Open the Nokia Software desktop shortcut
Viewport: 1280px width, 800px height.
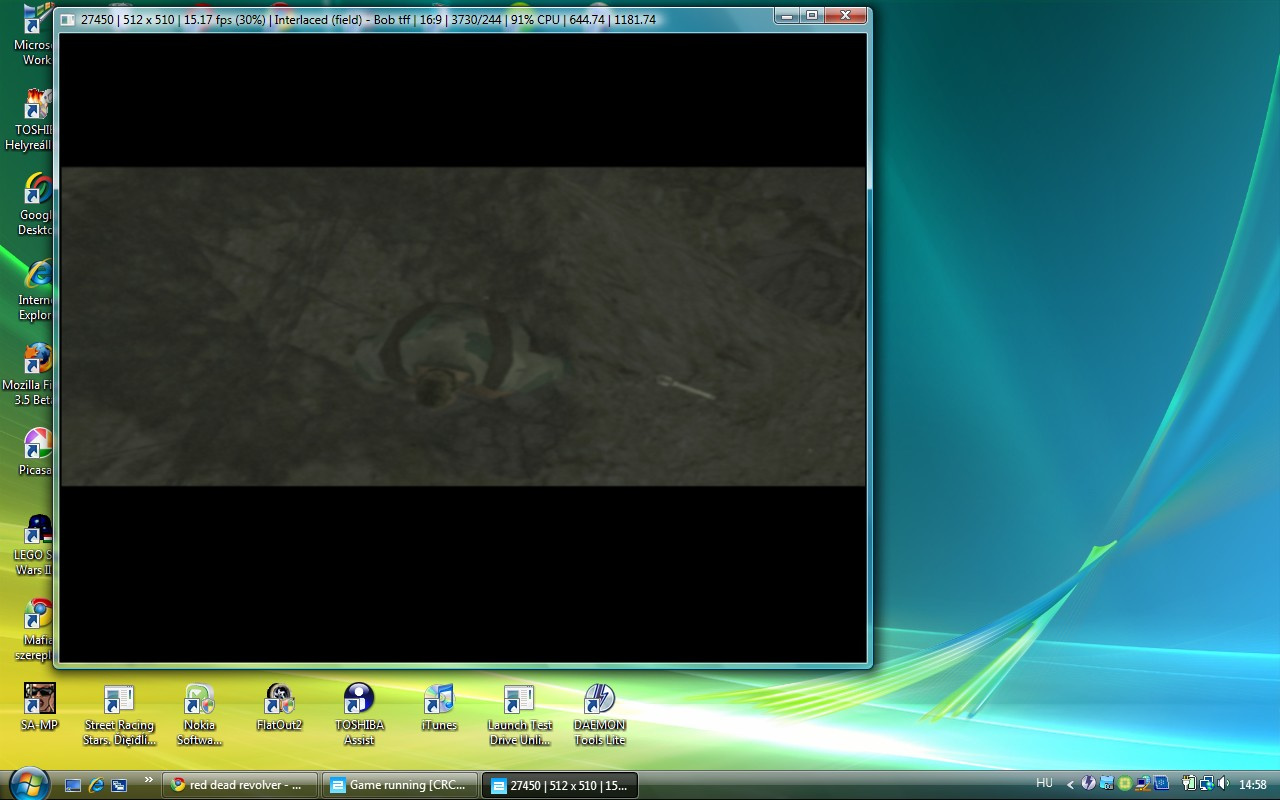199,715
